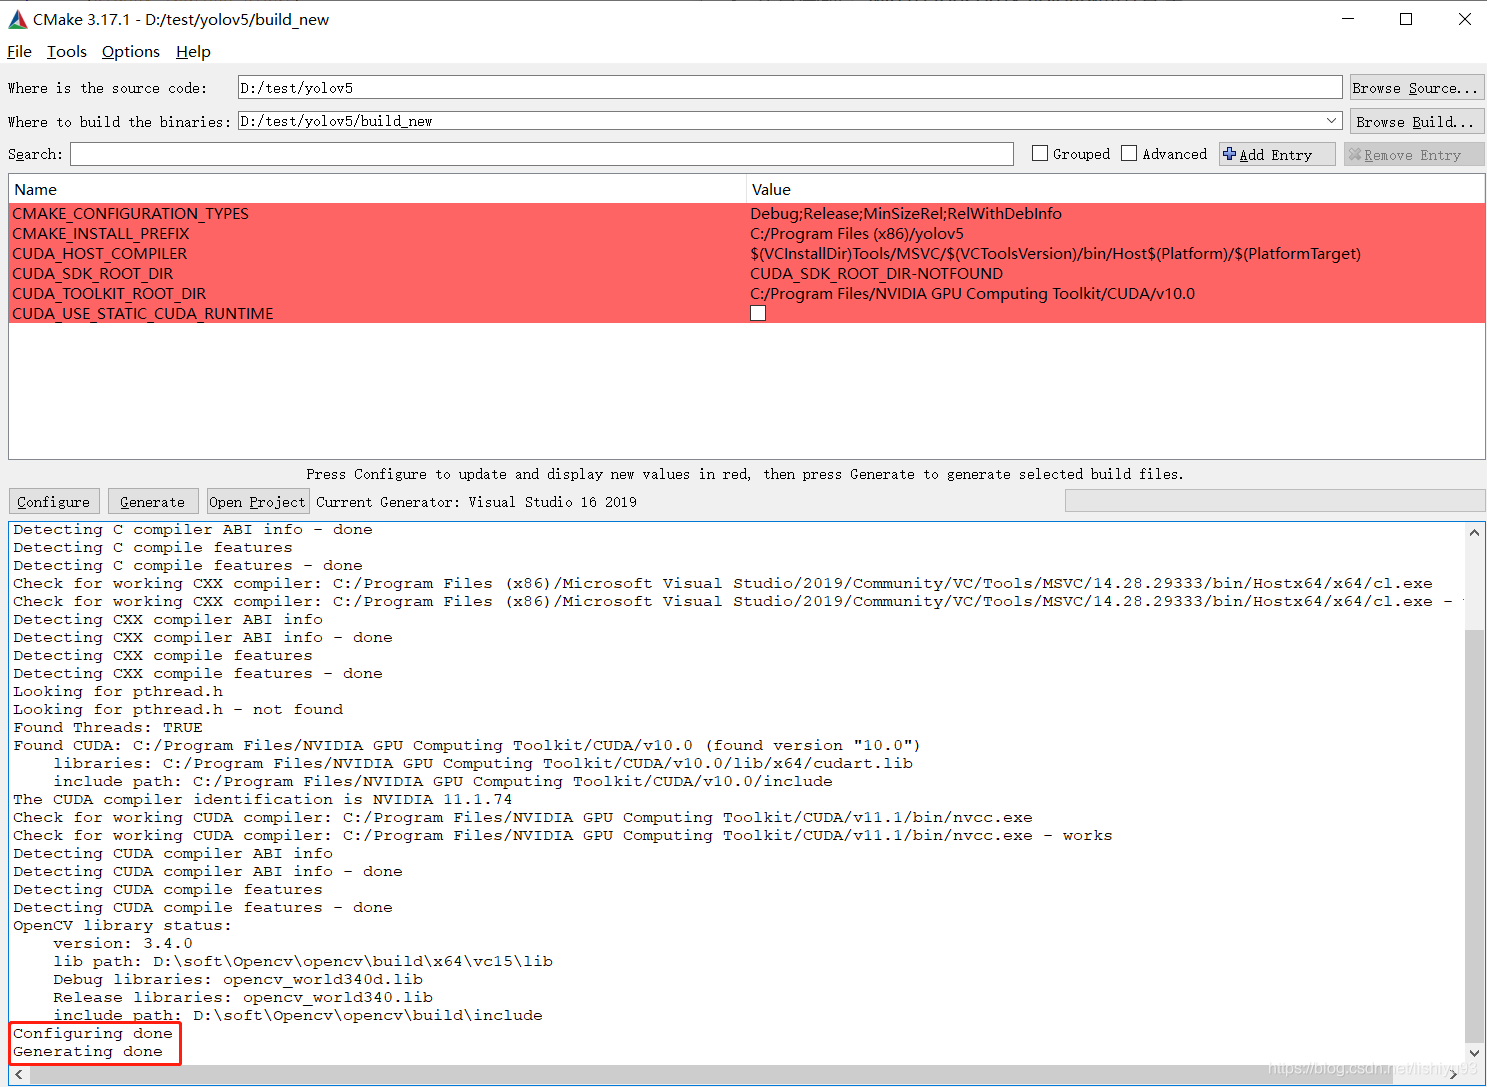Click the X icon on Remove Entry

pyautogui.click(x=1355, y=154)
